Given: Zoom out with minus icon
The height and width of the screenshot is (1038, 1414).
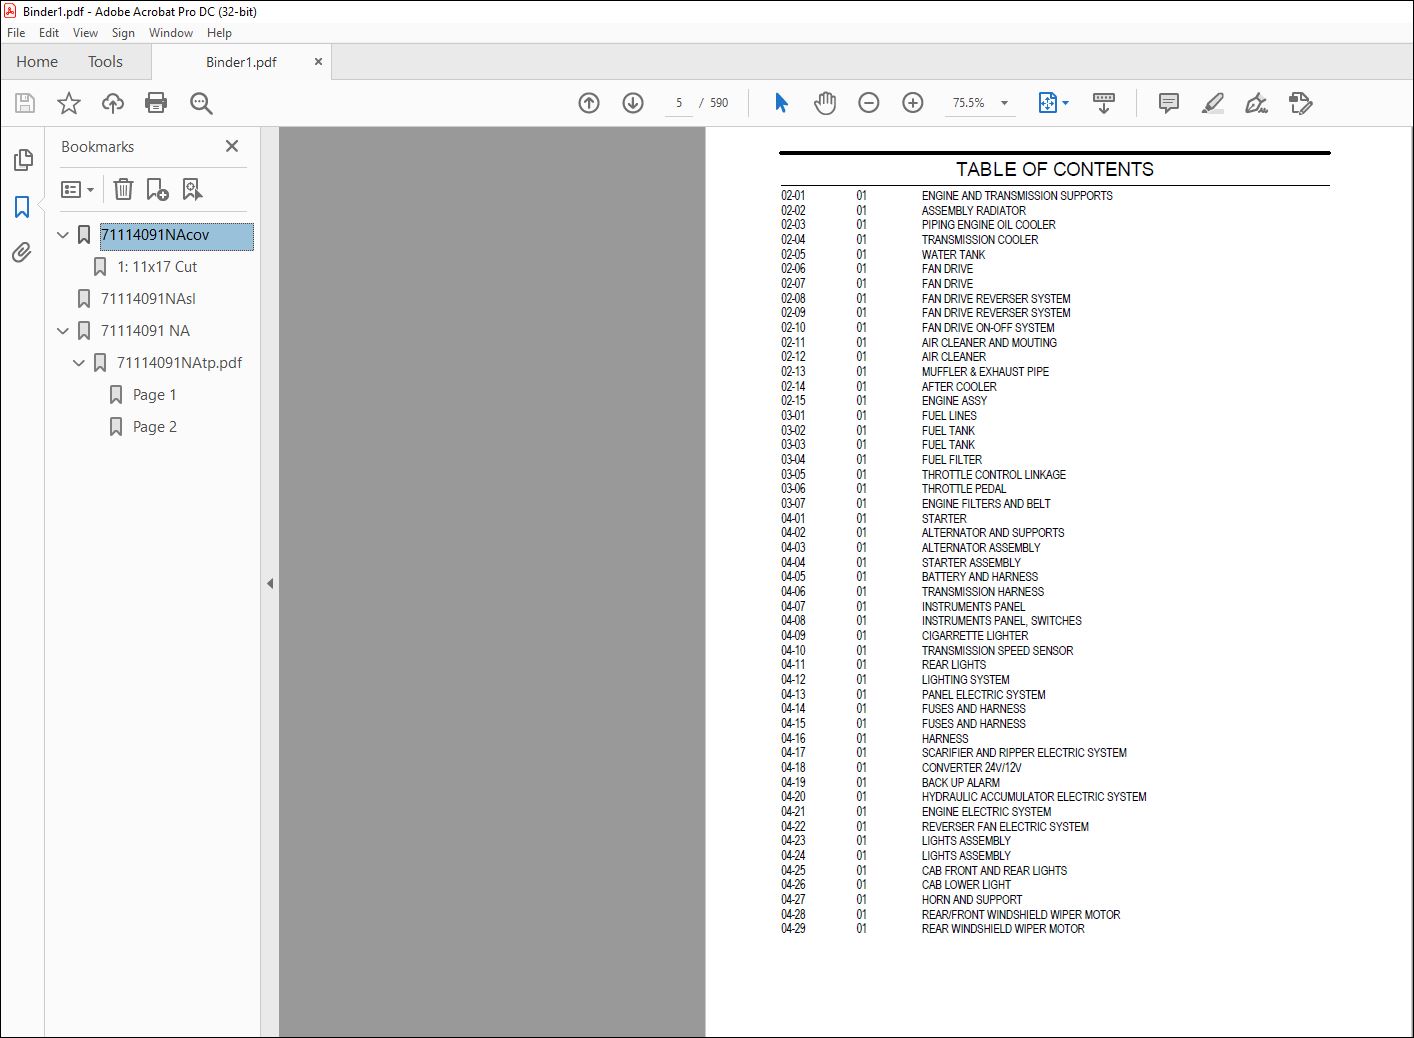Looking at the screenshot, I should pyautogui.click(x=869, y=103).
